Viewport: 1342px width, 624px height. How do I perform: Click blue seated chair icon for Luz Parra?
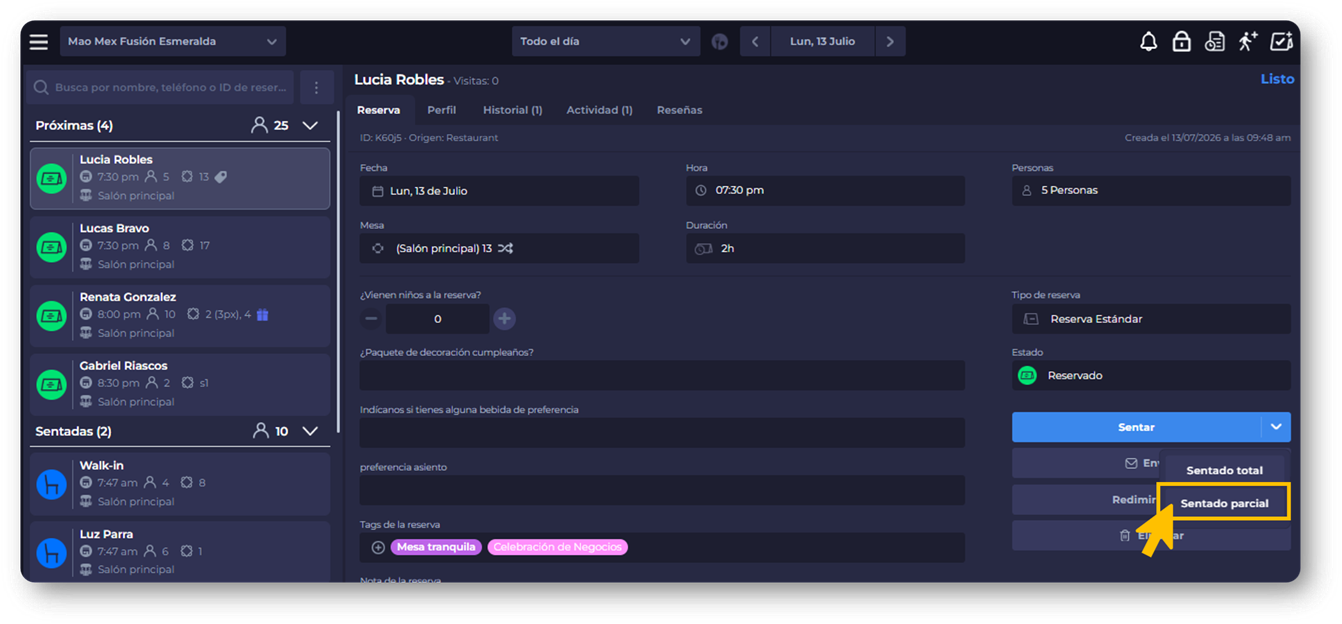pyautogui.click(x=52, y=552)
